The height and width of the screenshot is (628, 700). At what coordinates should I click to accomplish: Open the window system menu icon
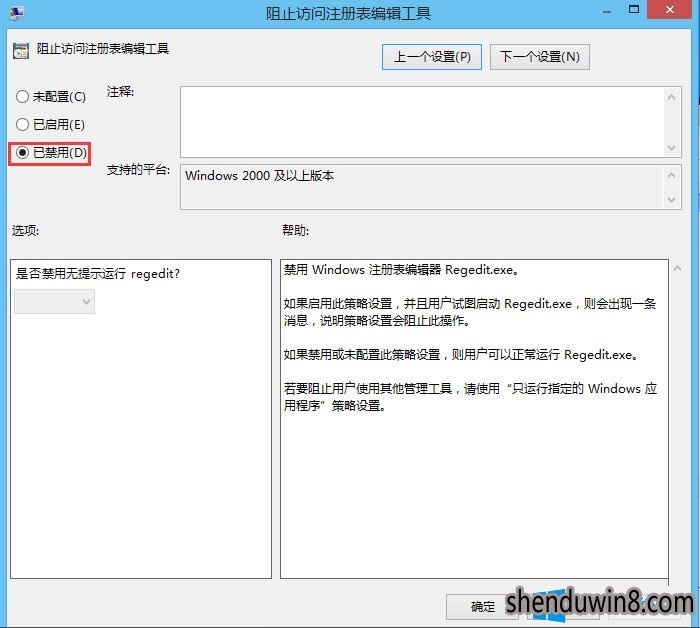click(17, 12)
